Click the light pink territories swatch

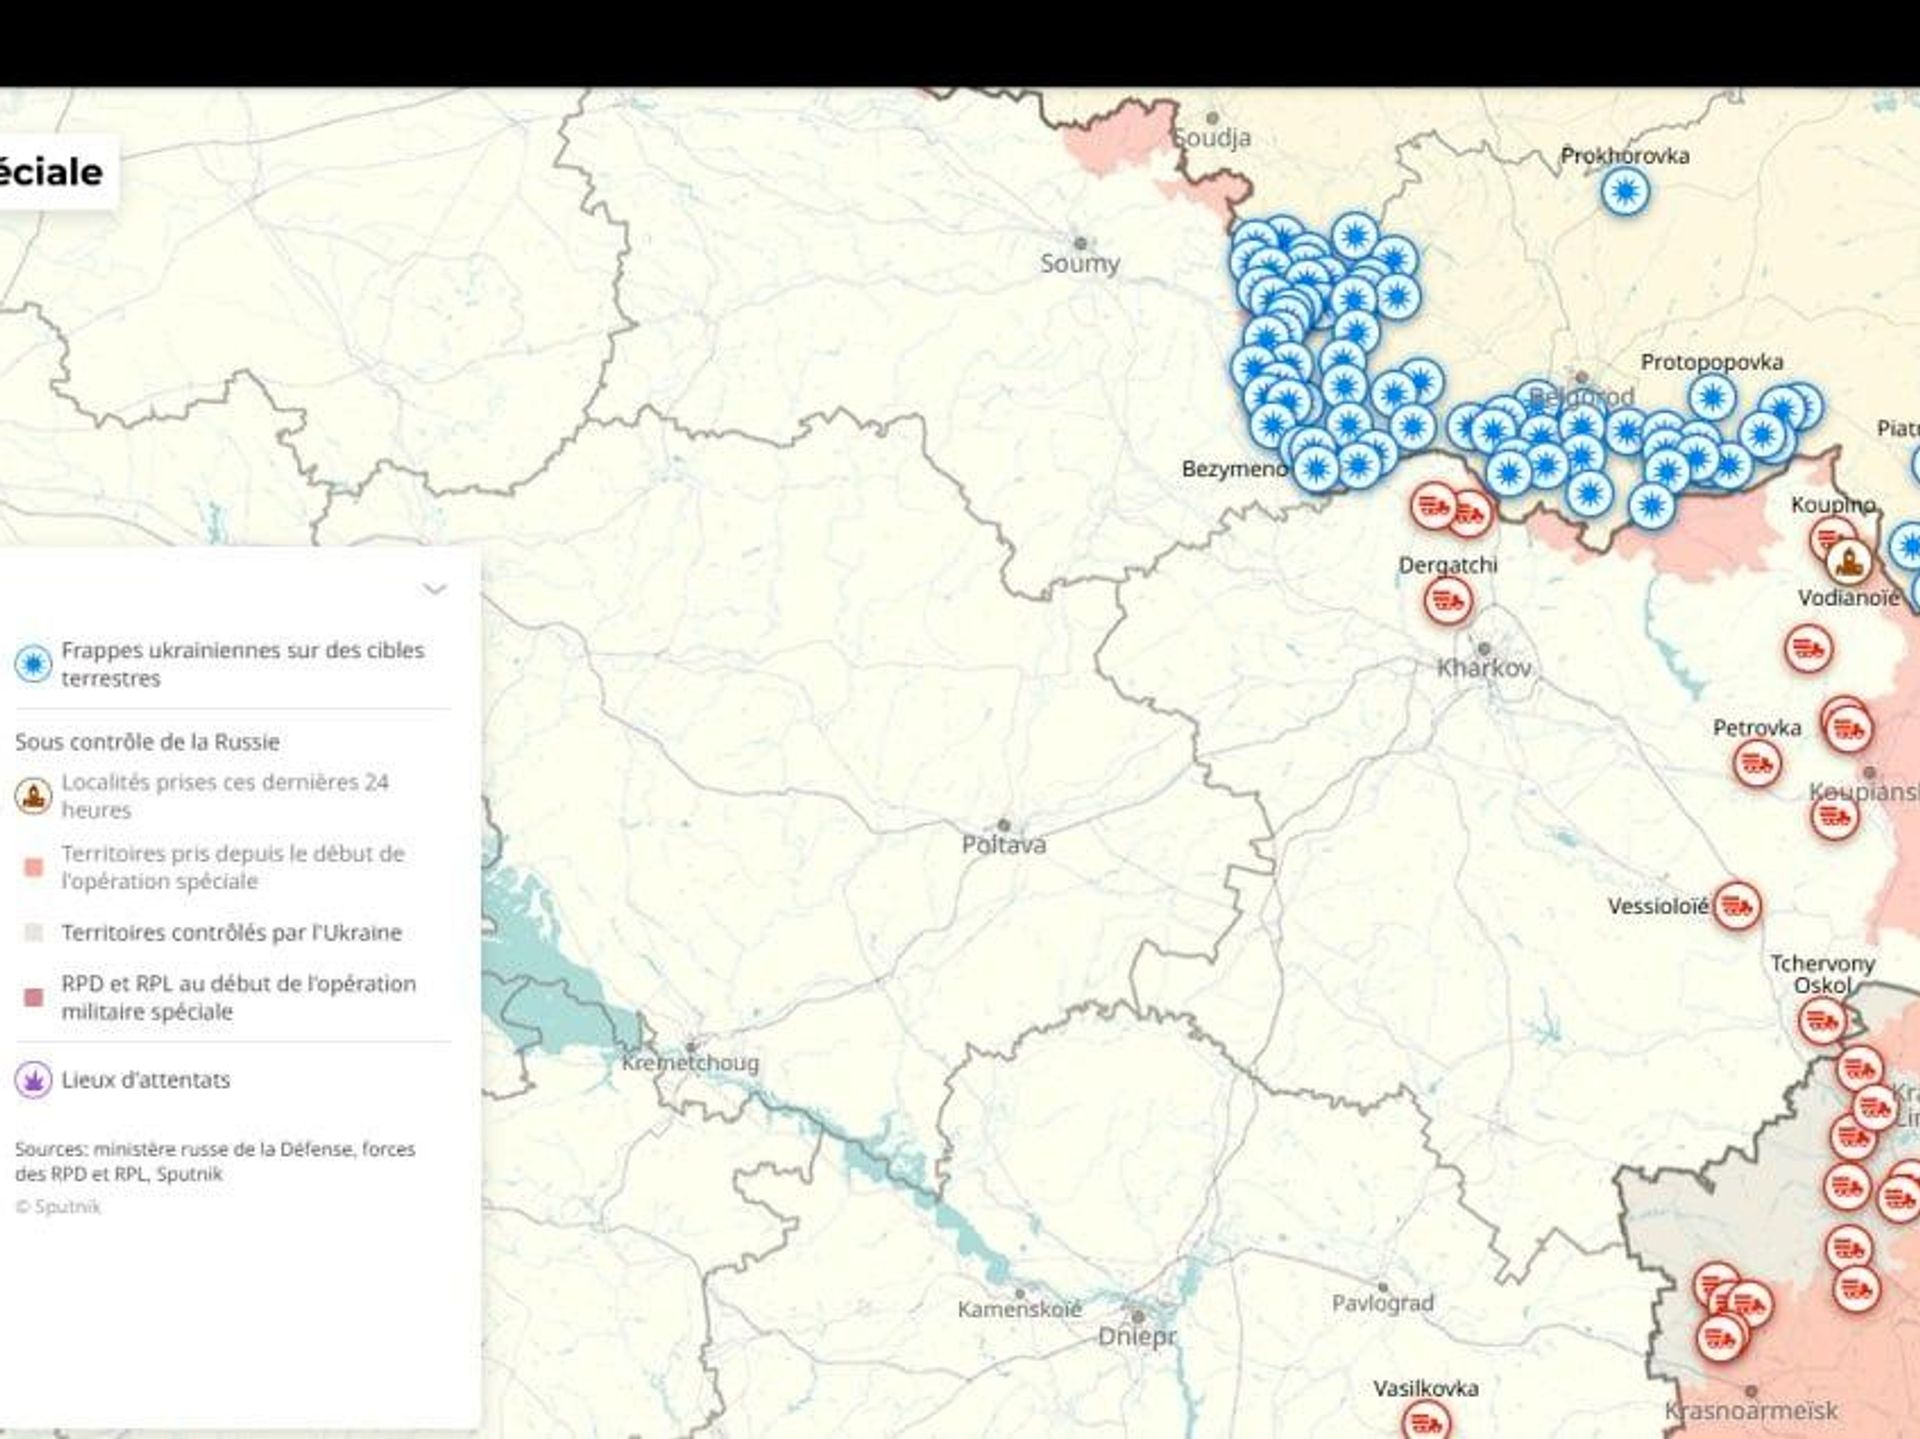click(33, 867)
